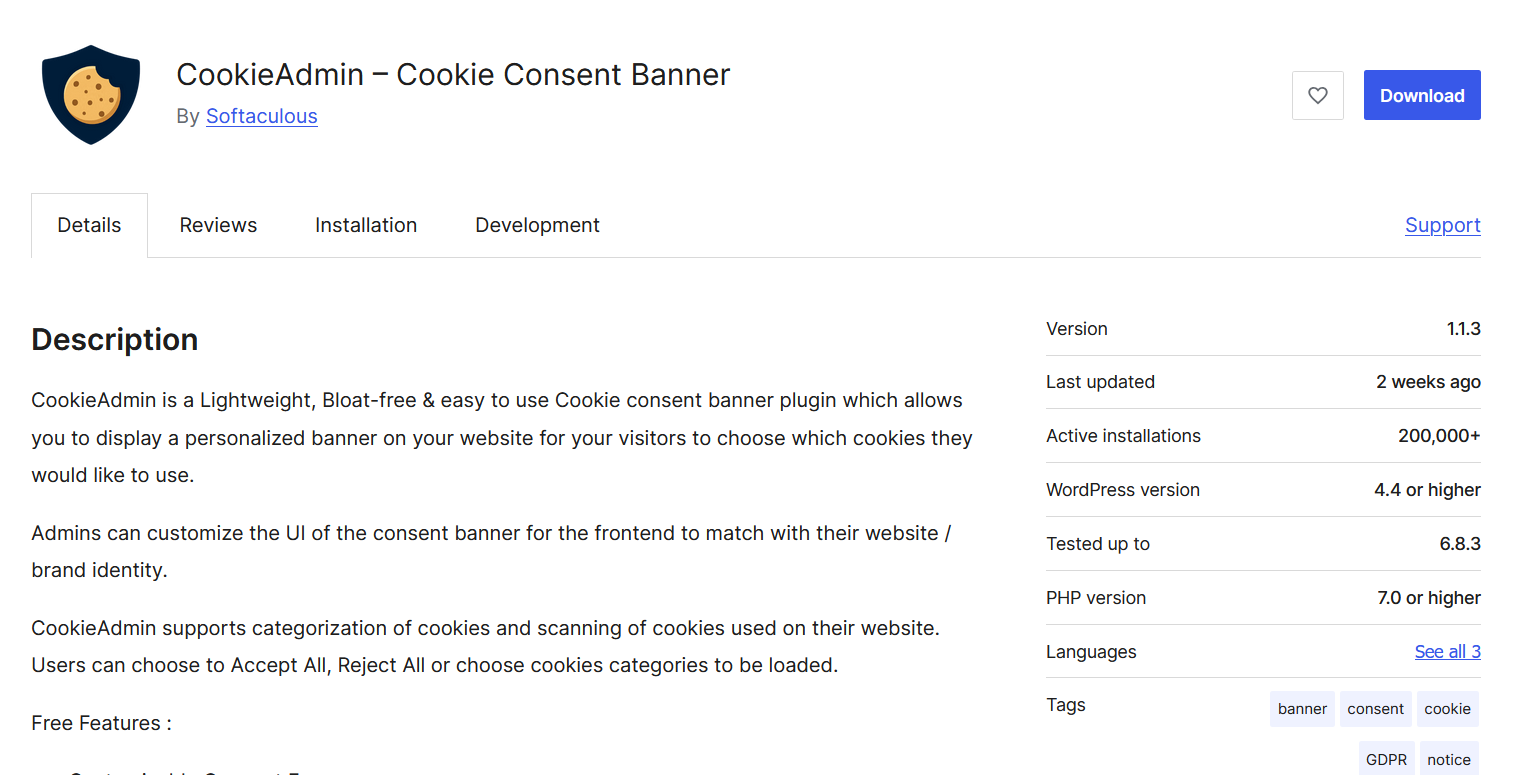Add plugin to favorites via heart icon
The height and width of the screenshot is (775, 1515).
click(x=1317, y=95)
